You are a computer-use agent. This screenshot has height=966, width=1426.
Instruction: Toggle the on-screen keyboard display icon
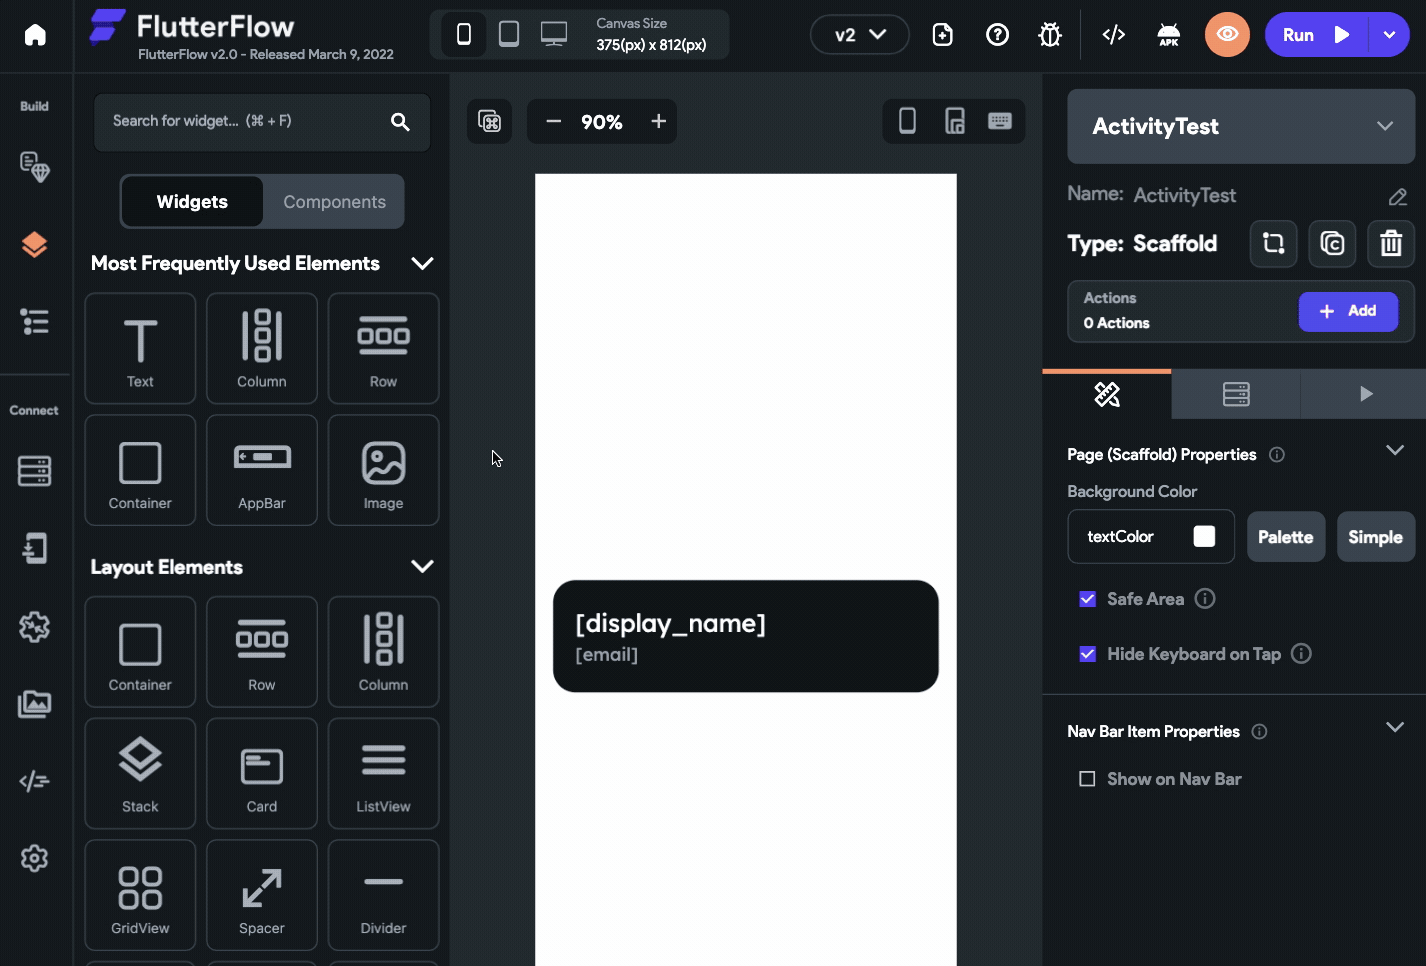(x=1000, y=121)
